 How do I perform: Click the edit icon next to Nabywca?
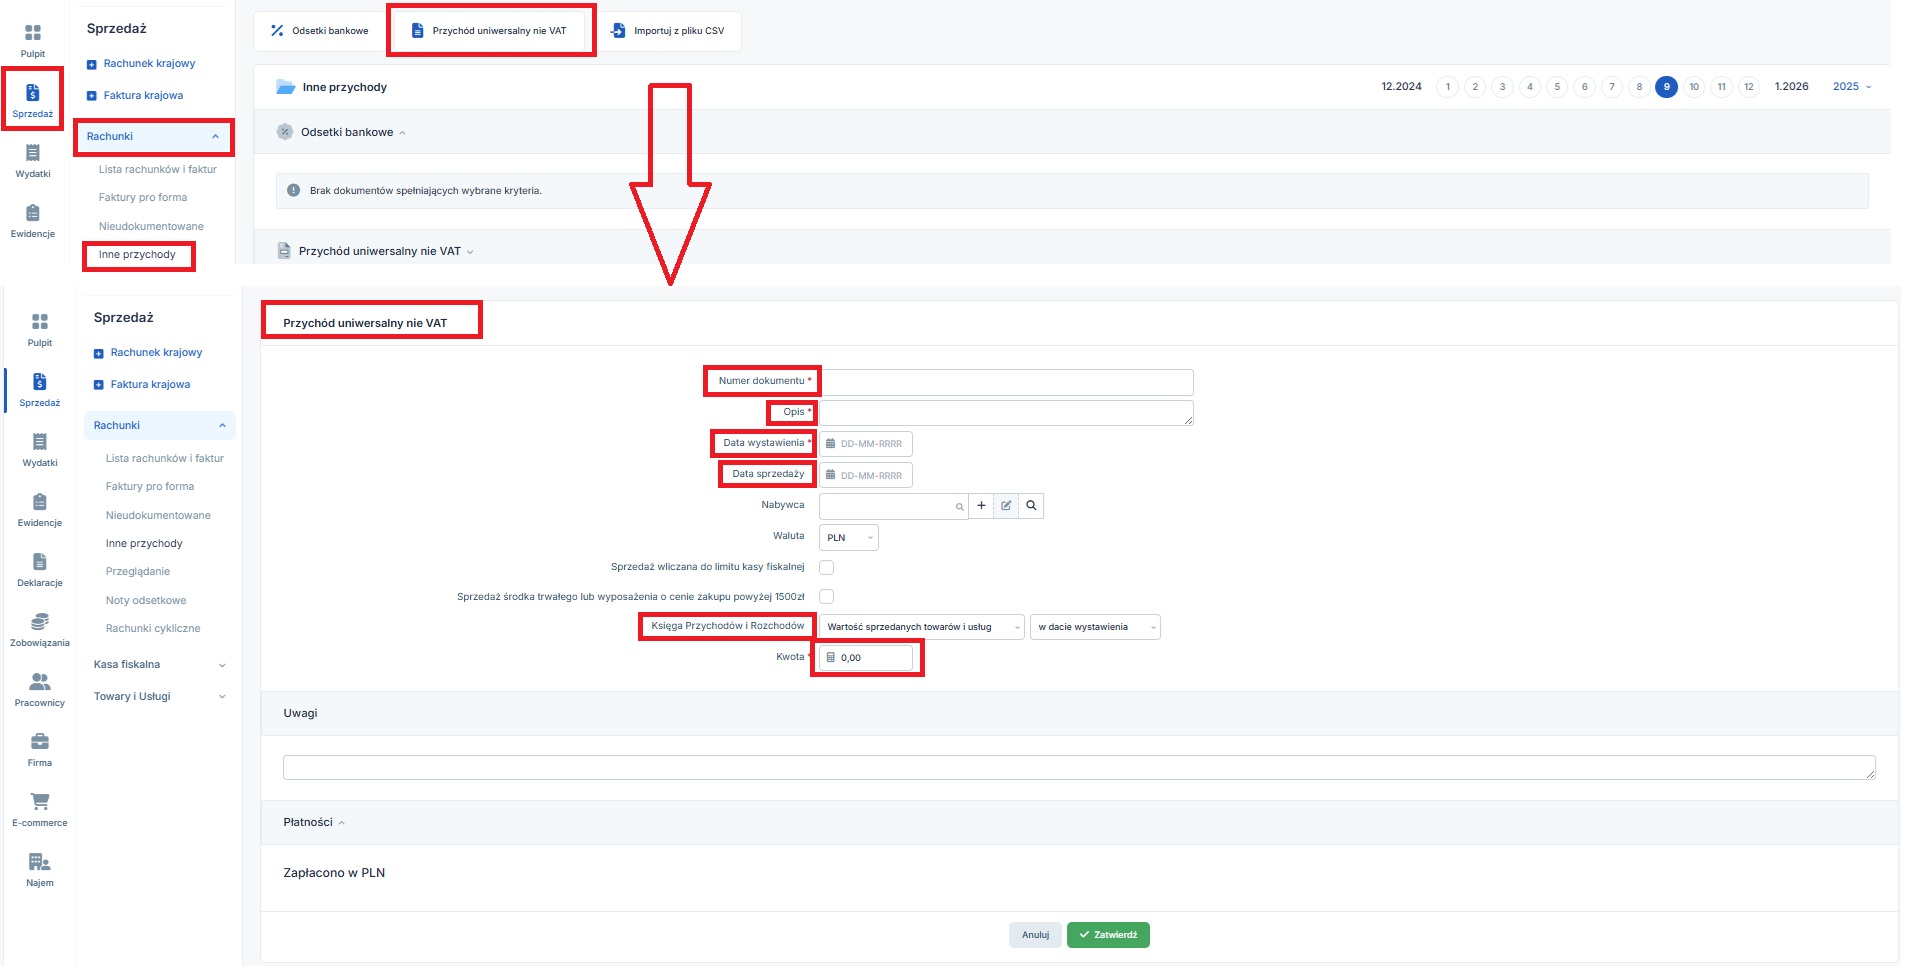click(1006, 506)
